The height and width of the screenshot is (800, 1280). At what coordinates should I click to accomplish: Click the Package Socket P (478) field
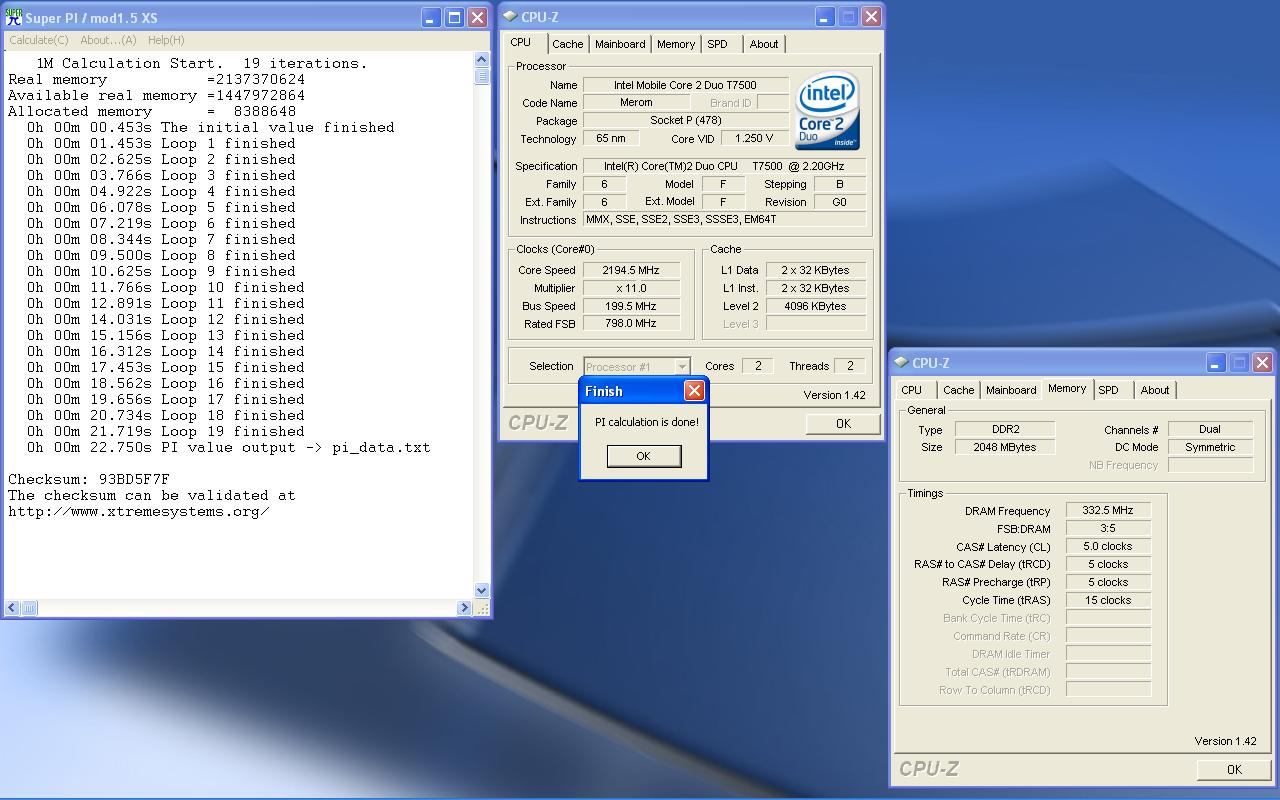tap(686, 121)
